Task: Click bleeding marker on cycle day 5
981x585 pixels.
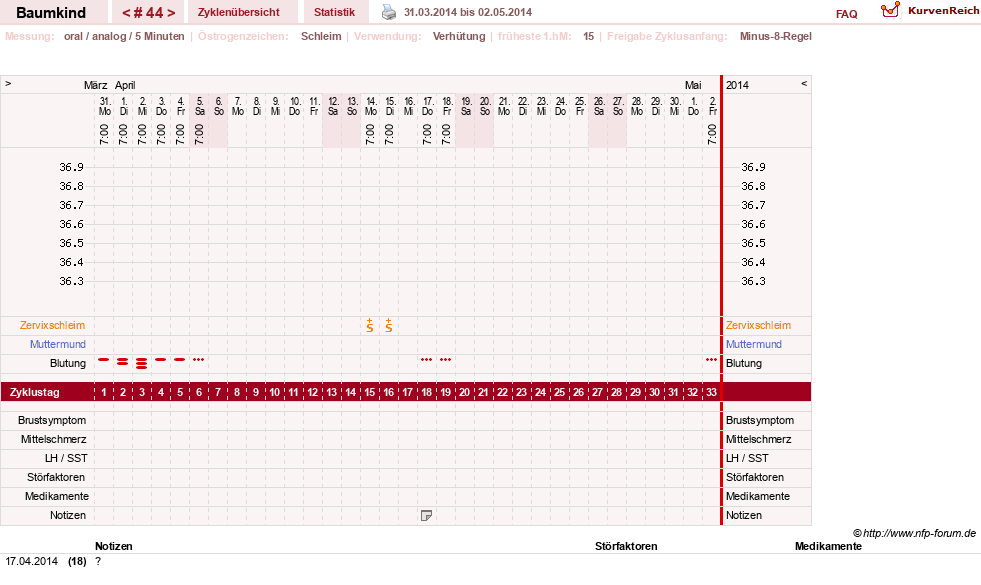Action: (x=180, y=360)
